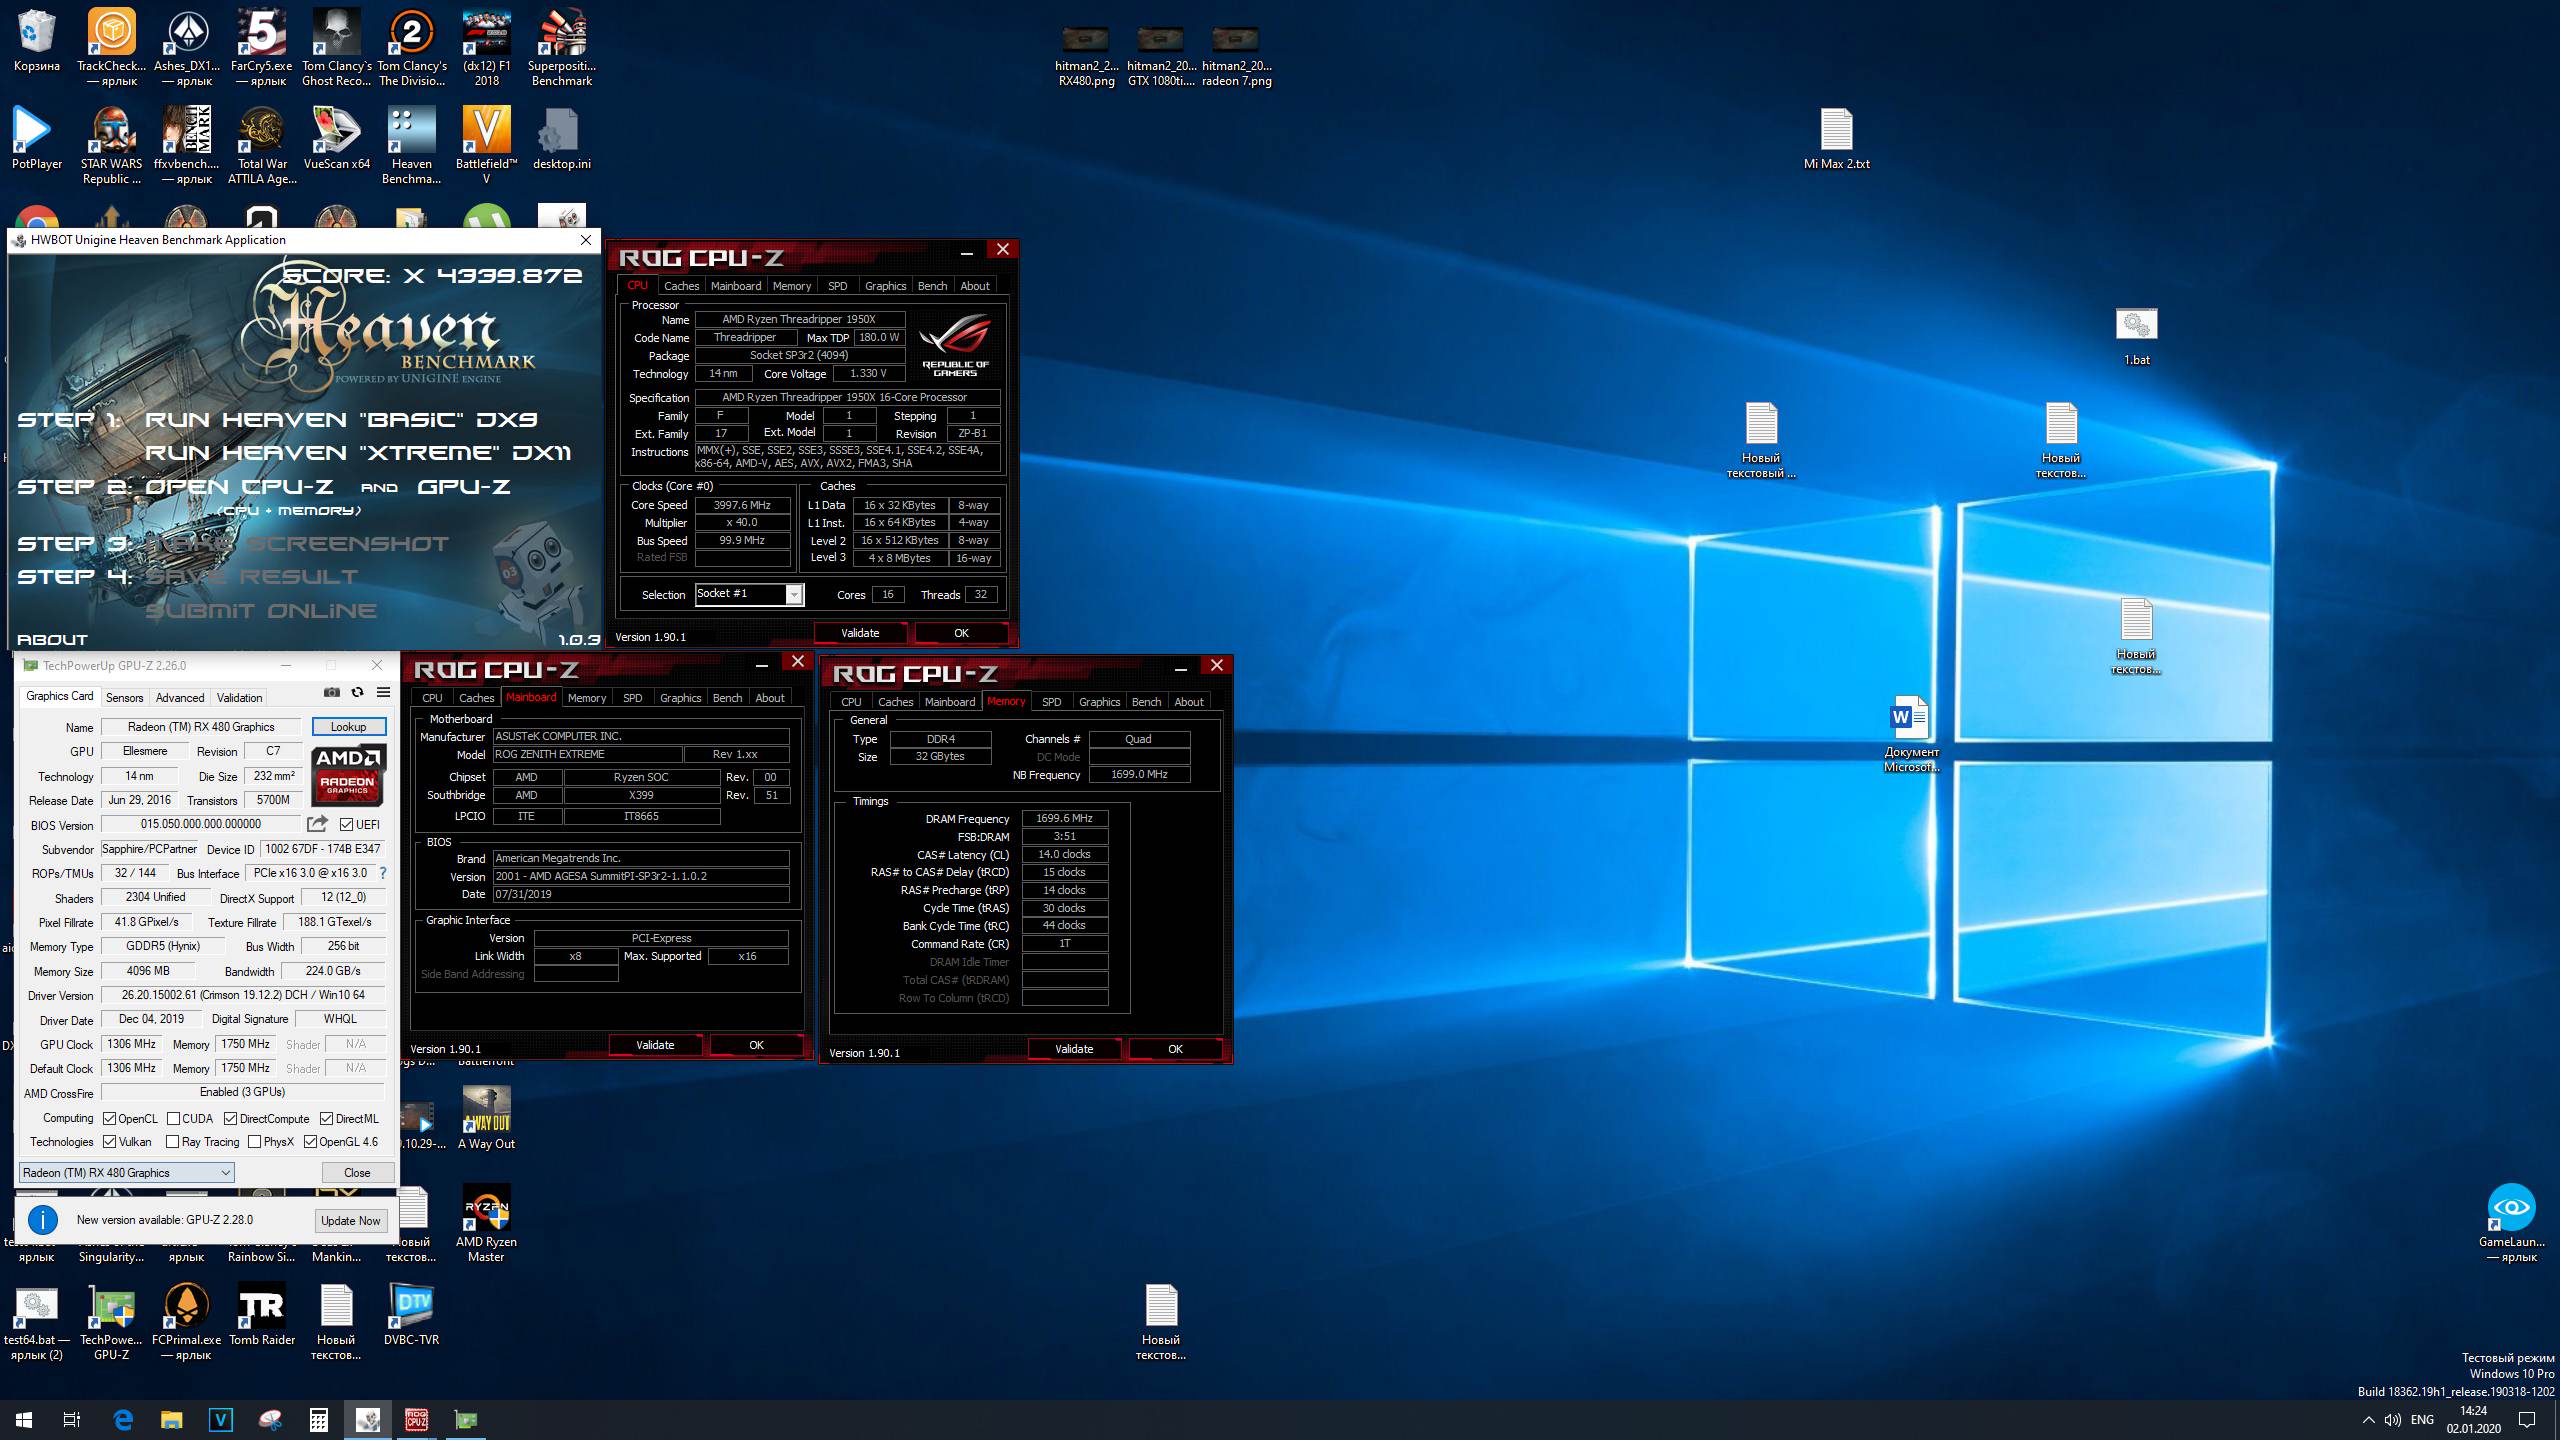
Task: Open the Radeon RX 480 Graphics GPU dropdown
Action: click(127, 1172)
